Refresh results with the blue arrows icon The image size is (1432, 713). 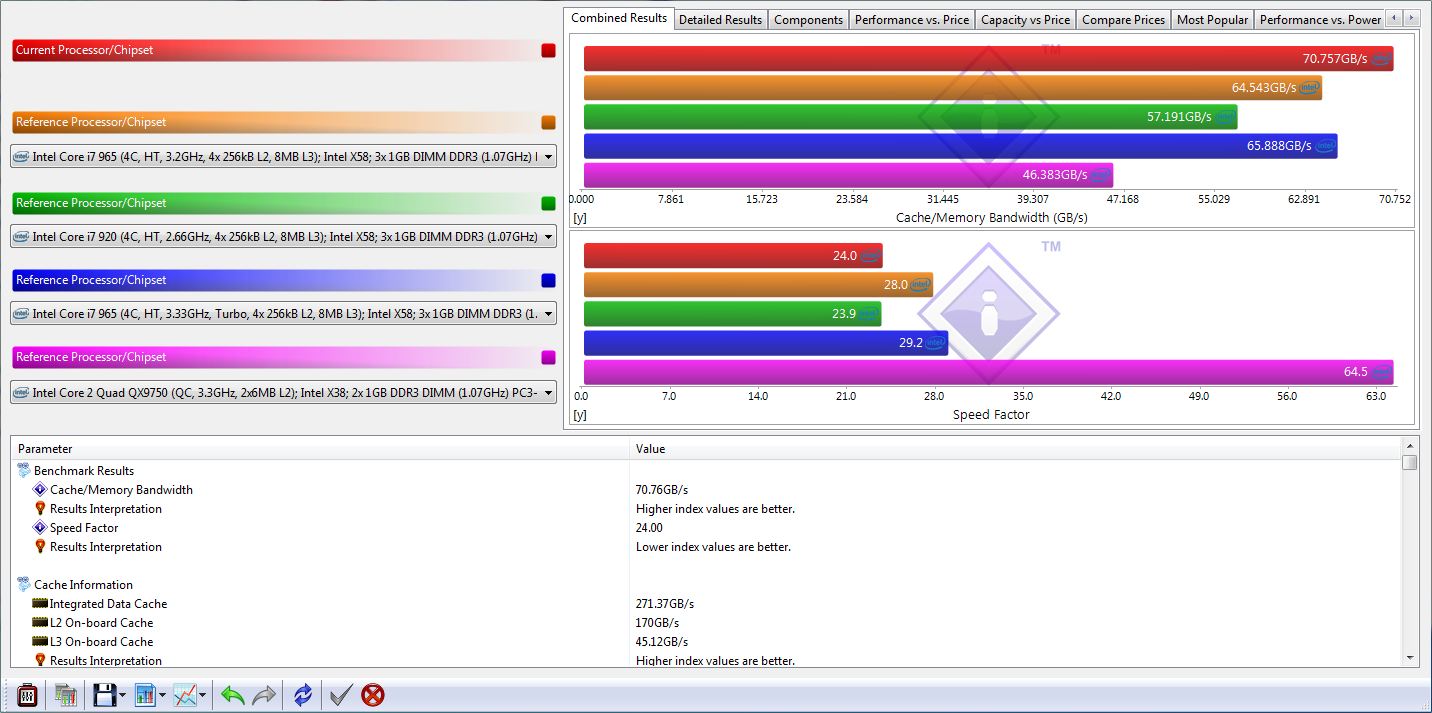point(303,695)
